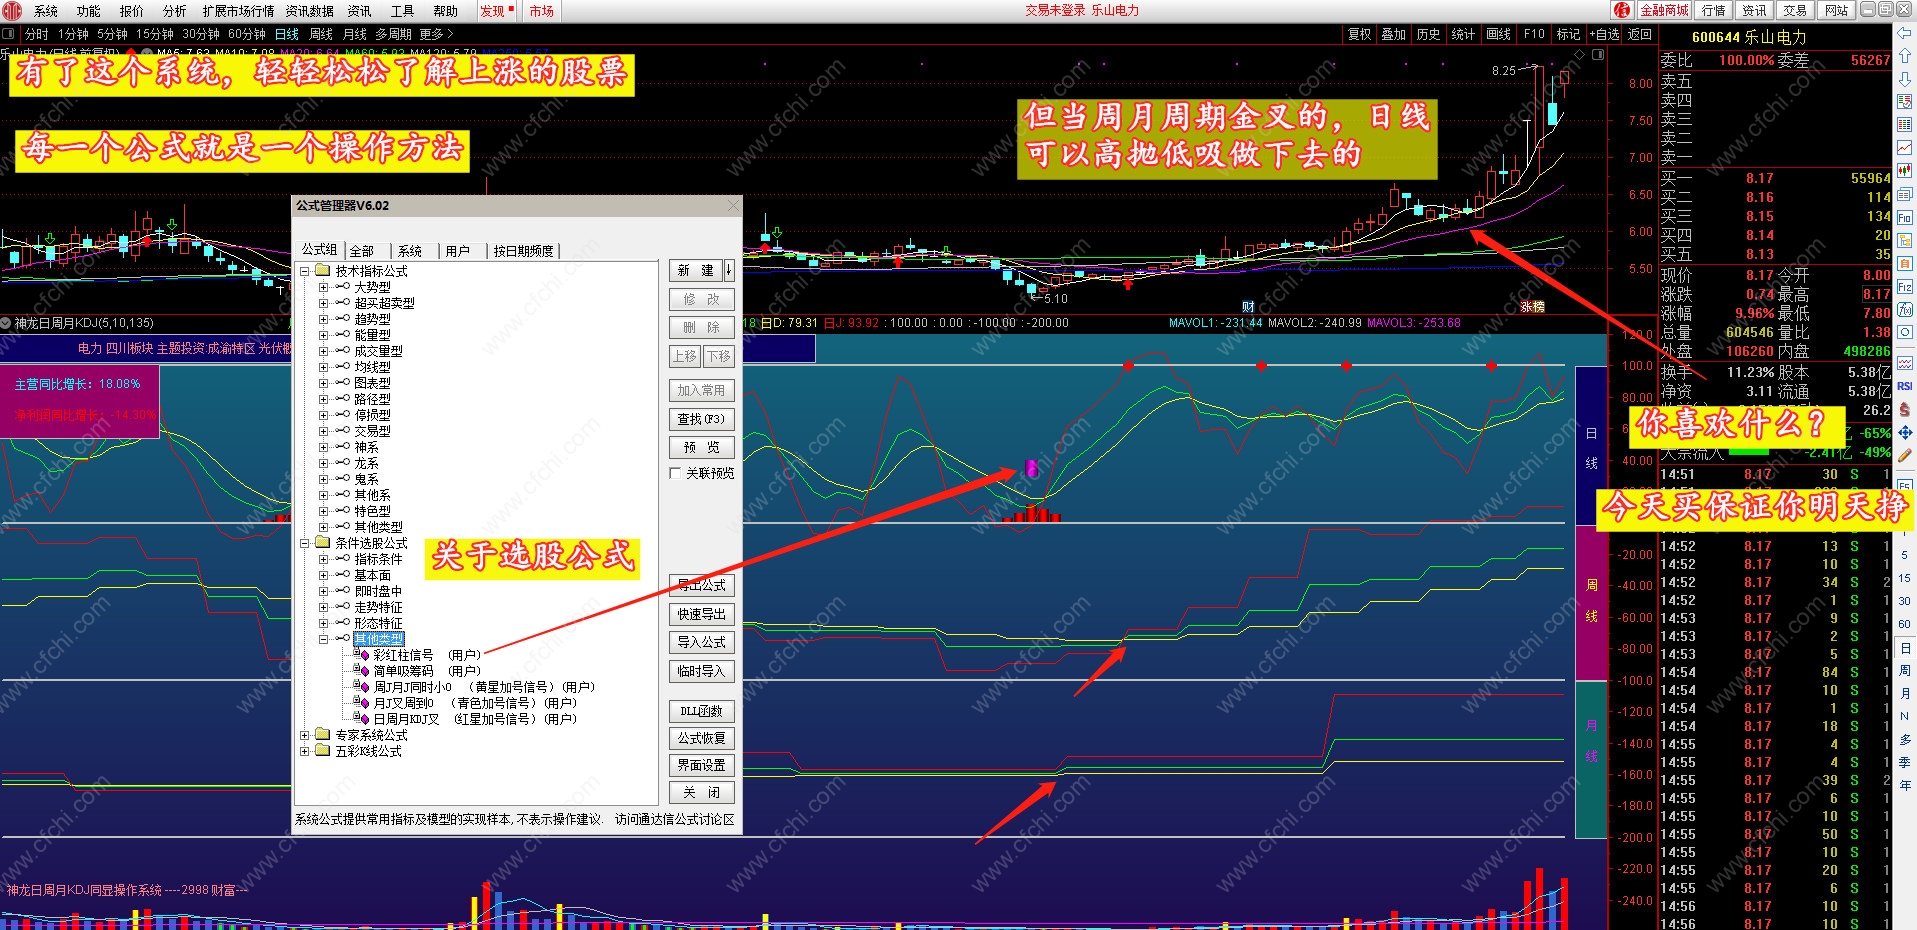The width and height of the screenshot is (1917, 930).
Task: Open the quote list grid sidebar icon
Action: 1905,125
